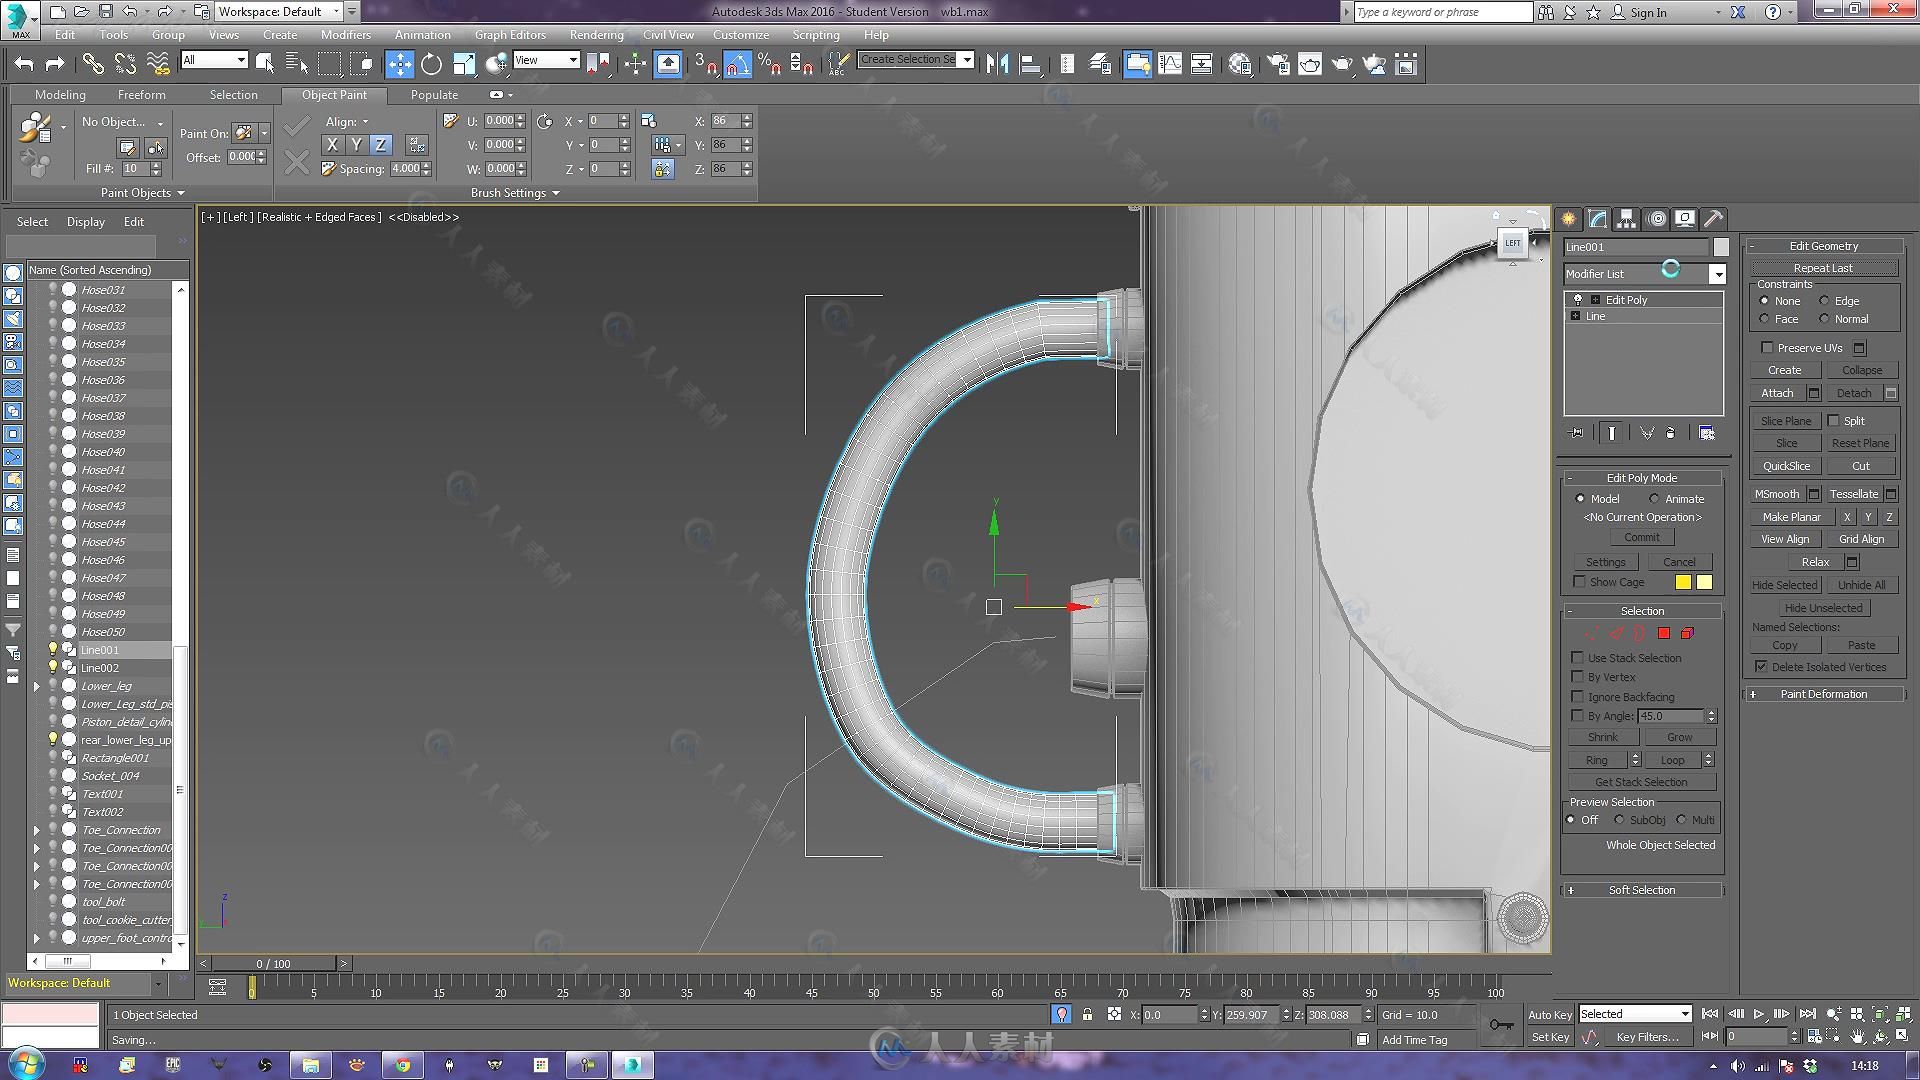
Task: Click the Paint Objects brush icon
Action: (x=34, y=128)
